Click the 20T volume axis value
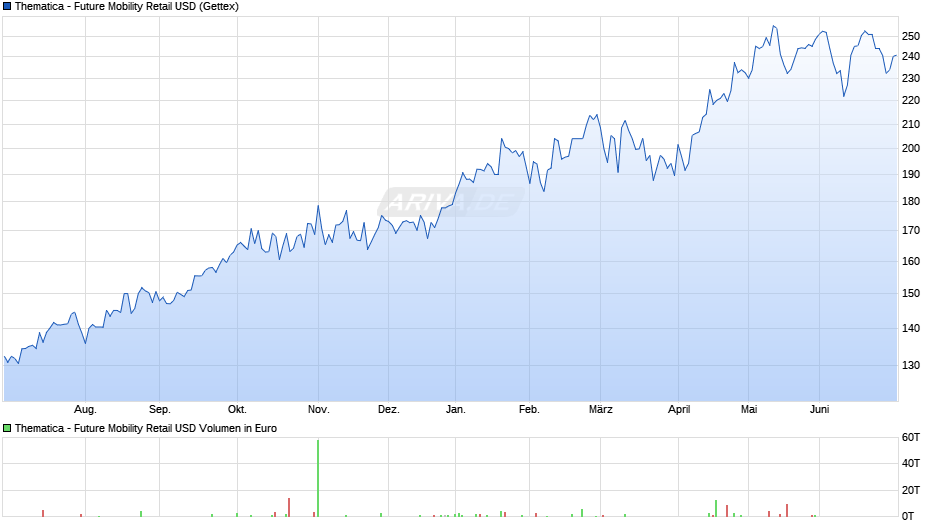 [x=911, y=491]
